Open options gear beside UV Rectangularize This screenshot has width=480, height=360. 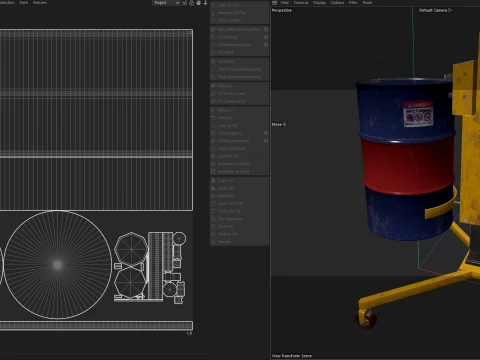click(266, 141)
